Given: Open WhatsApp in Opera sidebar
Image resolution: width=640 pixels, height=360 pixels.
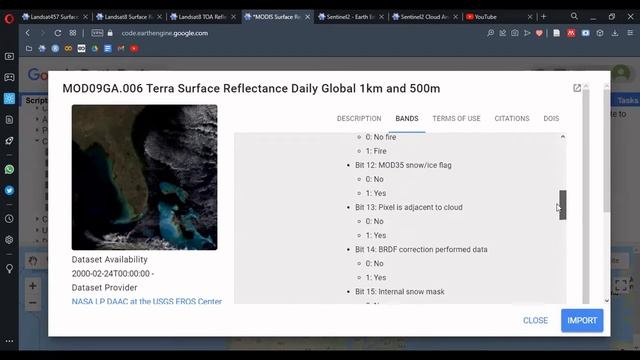Looking at the screenshot, I should coord(9,169).
